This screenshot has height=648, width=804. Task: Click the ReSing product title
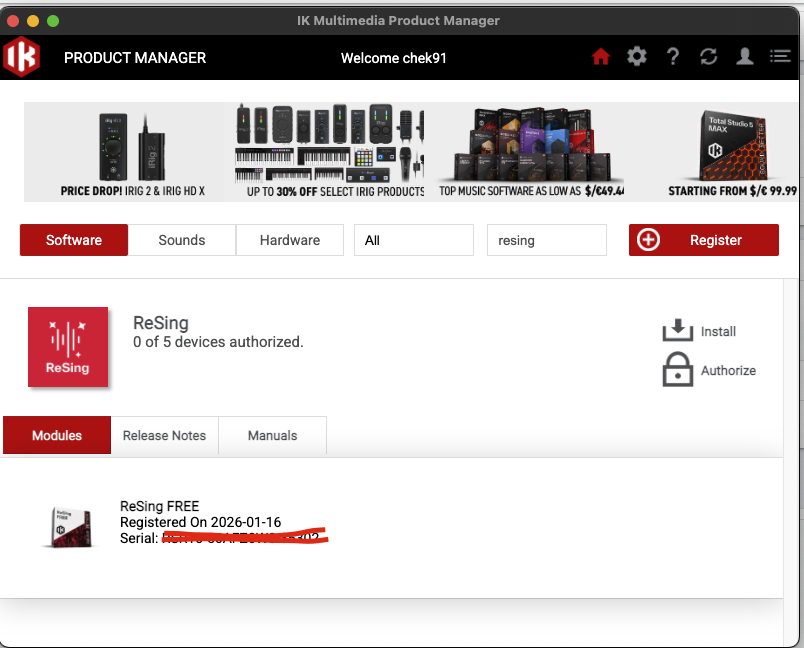pos(160,323)
